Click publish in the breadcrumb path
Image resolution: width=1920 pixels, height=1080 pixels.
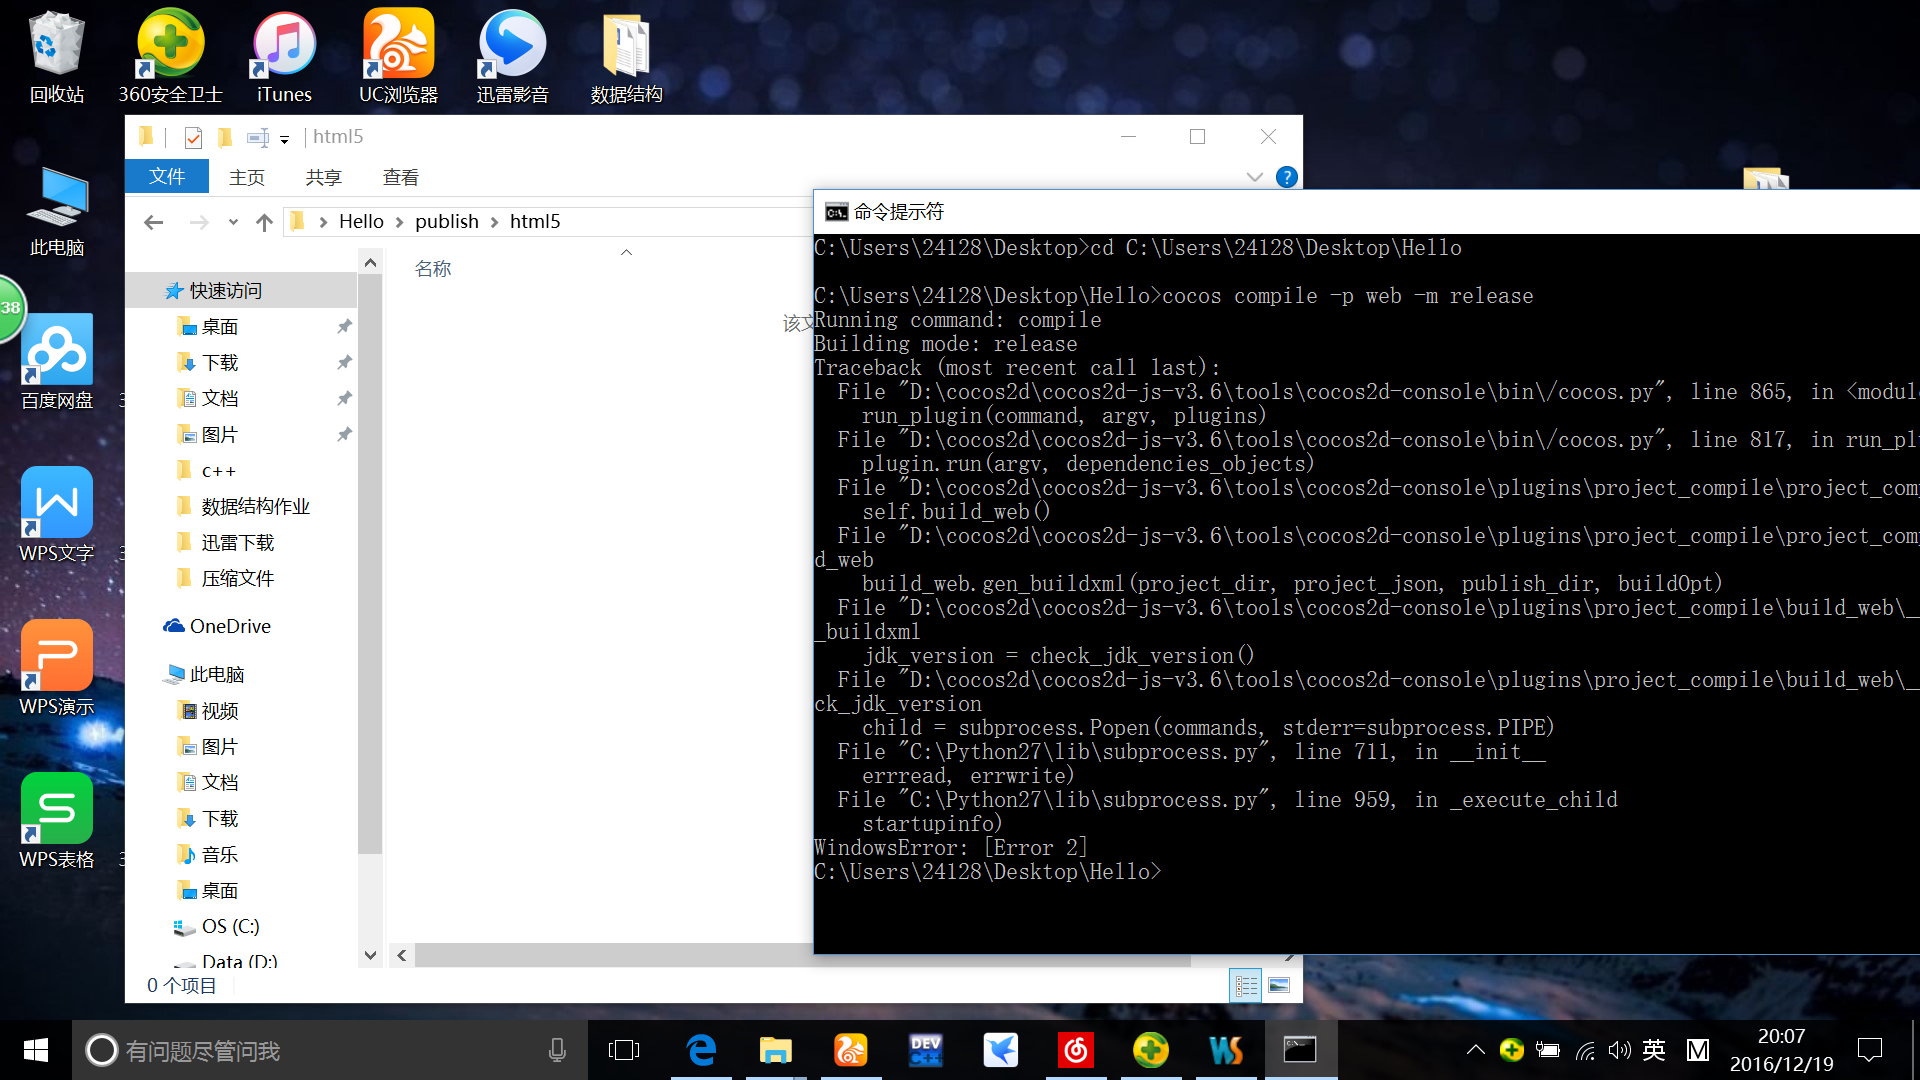446,221
